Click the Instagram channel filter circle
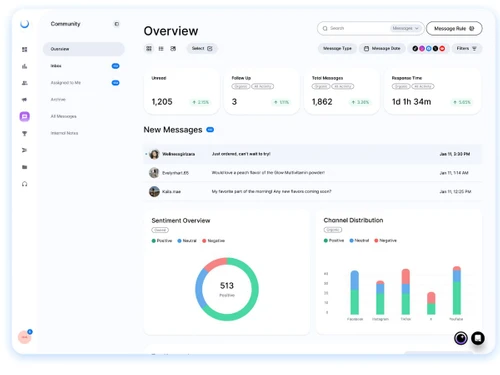Image resolution: width=500 pixels, height=375 pixels. 422,49
